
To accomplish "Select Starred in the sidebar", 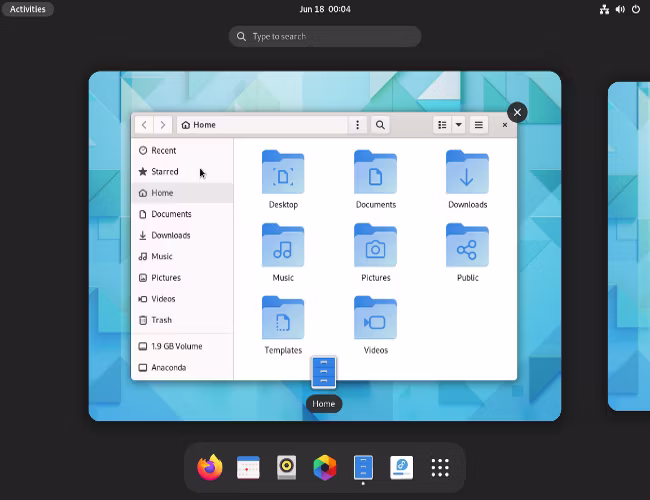I will [x=182, y=172].
